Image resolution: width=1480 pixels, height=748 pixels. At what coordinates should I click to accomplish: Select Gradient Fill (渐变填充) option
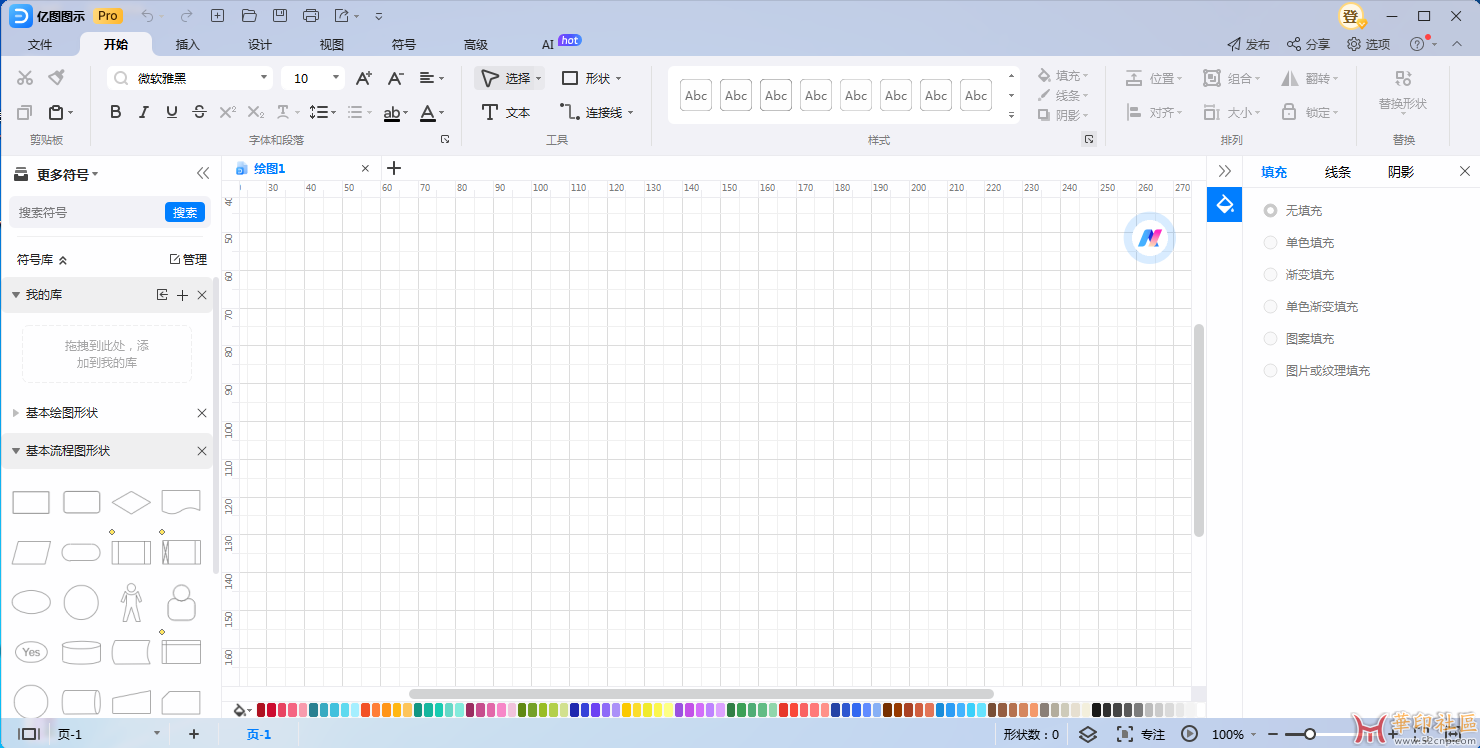pyautogui.click(x=1299, y=275)
